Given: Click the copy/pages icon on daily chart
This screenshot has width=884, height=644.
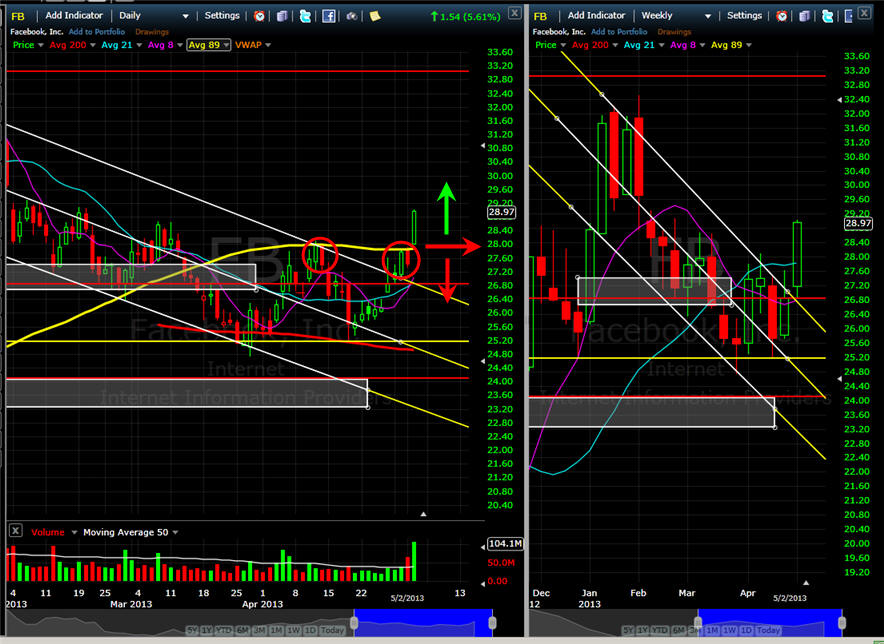Looking at the screenshot, I should (282, 16).
